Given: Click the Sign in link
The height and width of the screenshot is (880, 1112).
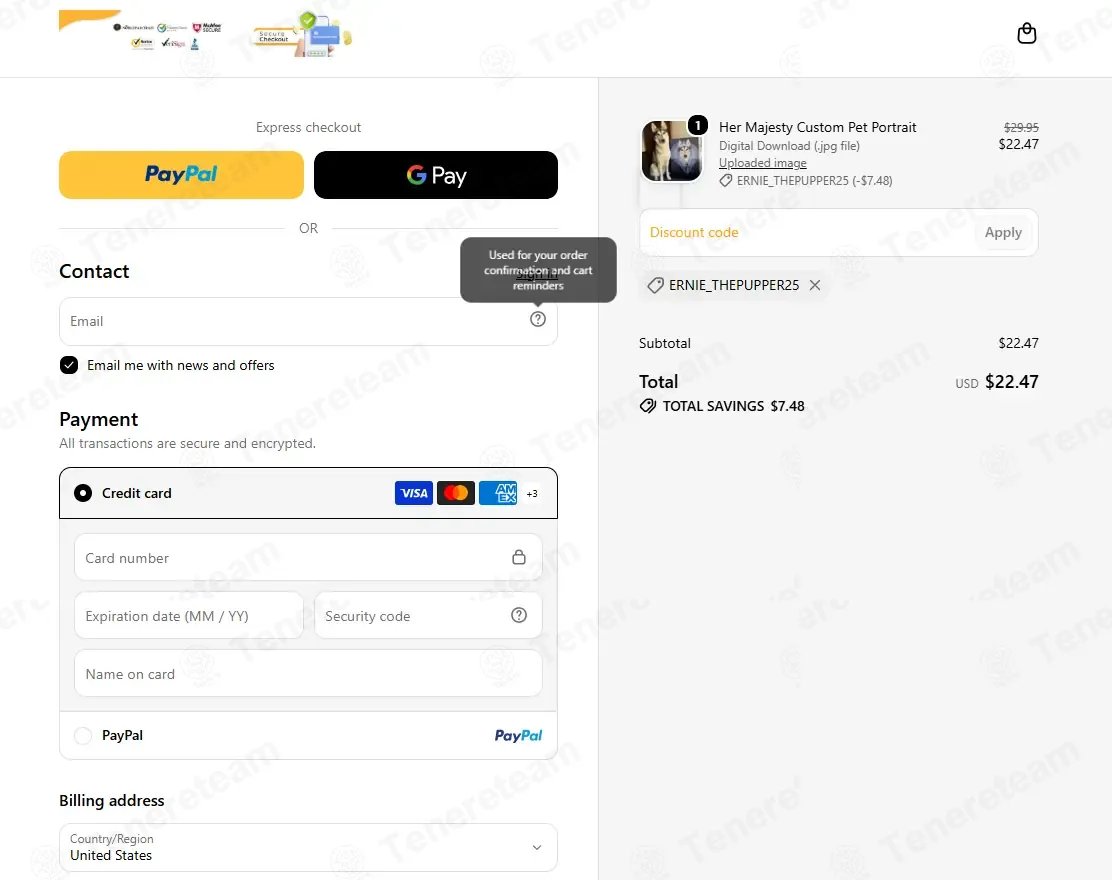Looking at the screenshot, I should [537, 274].
